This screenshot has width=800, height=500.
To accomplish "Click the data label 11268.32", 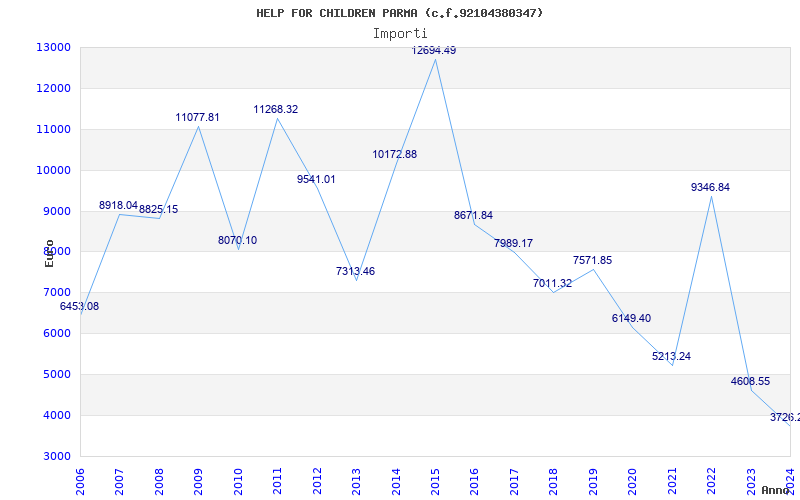I will pyautogui.click(x=276, y=109).
